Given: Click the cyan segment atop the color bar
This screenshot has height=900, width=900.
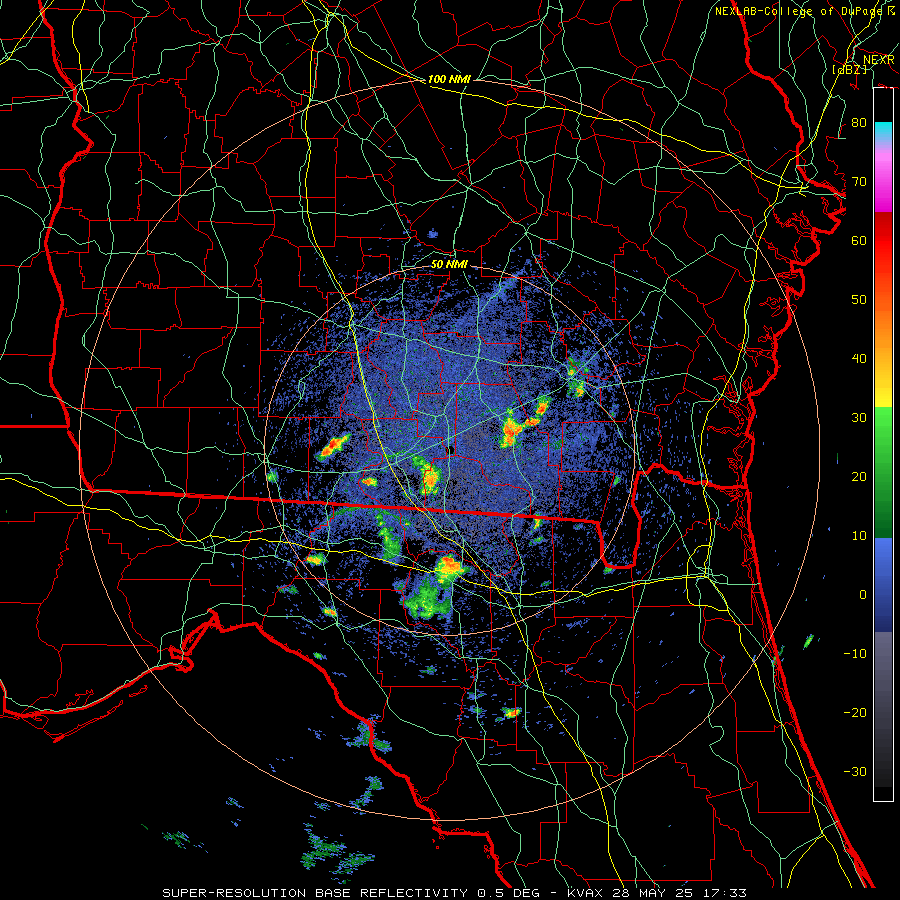Looking at the screenshot, I should 883,133.
